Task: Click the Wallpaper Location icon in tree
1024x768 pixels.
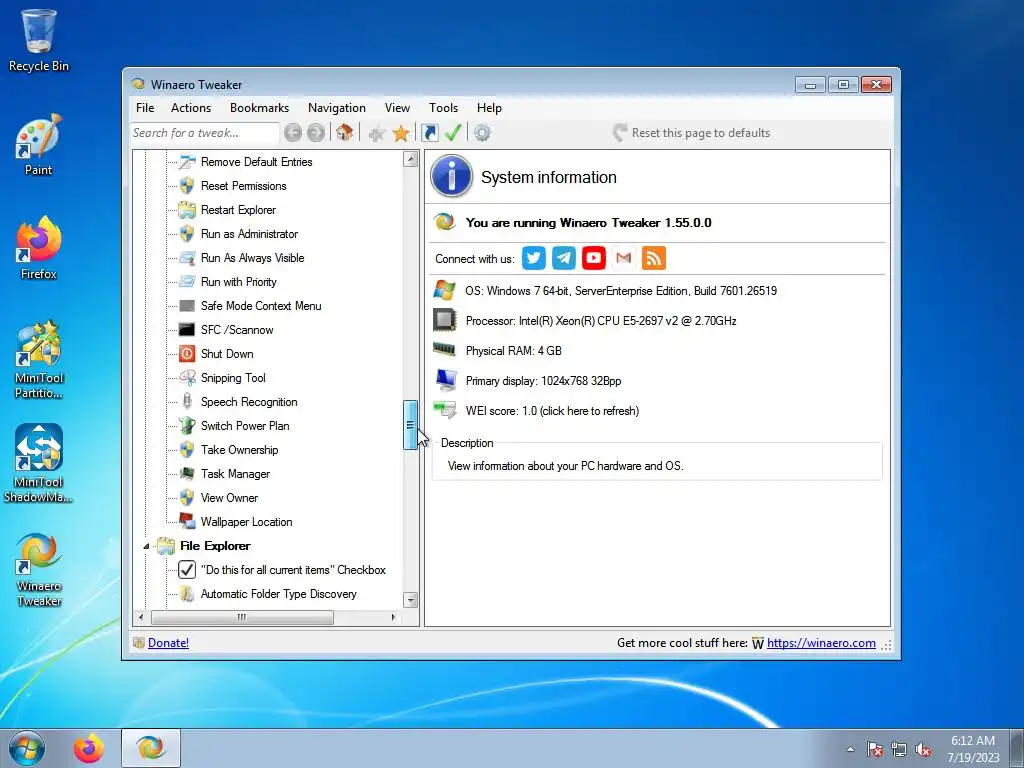Action: [187, 521]
